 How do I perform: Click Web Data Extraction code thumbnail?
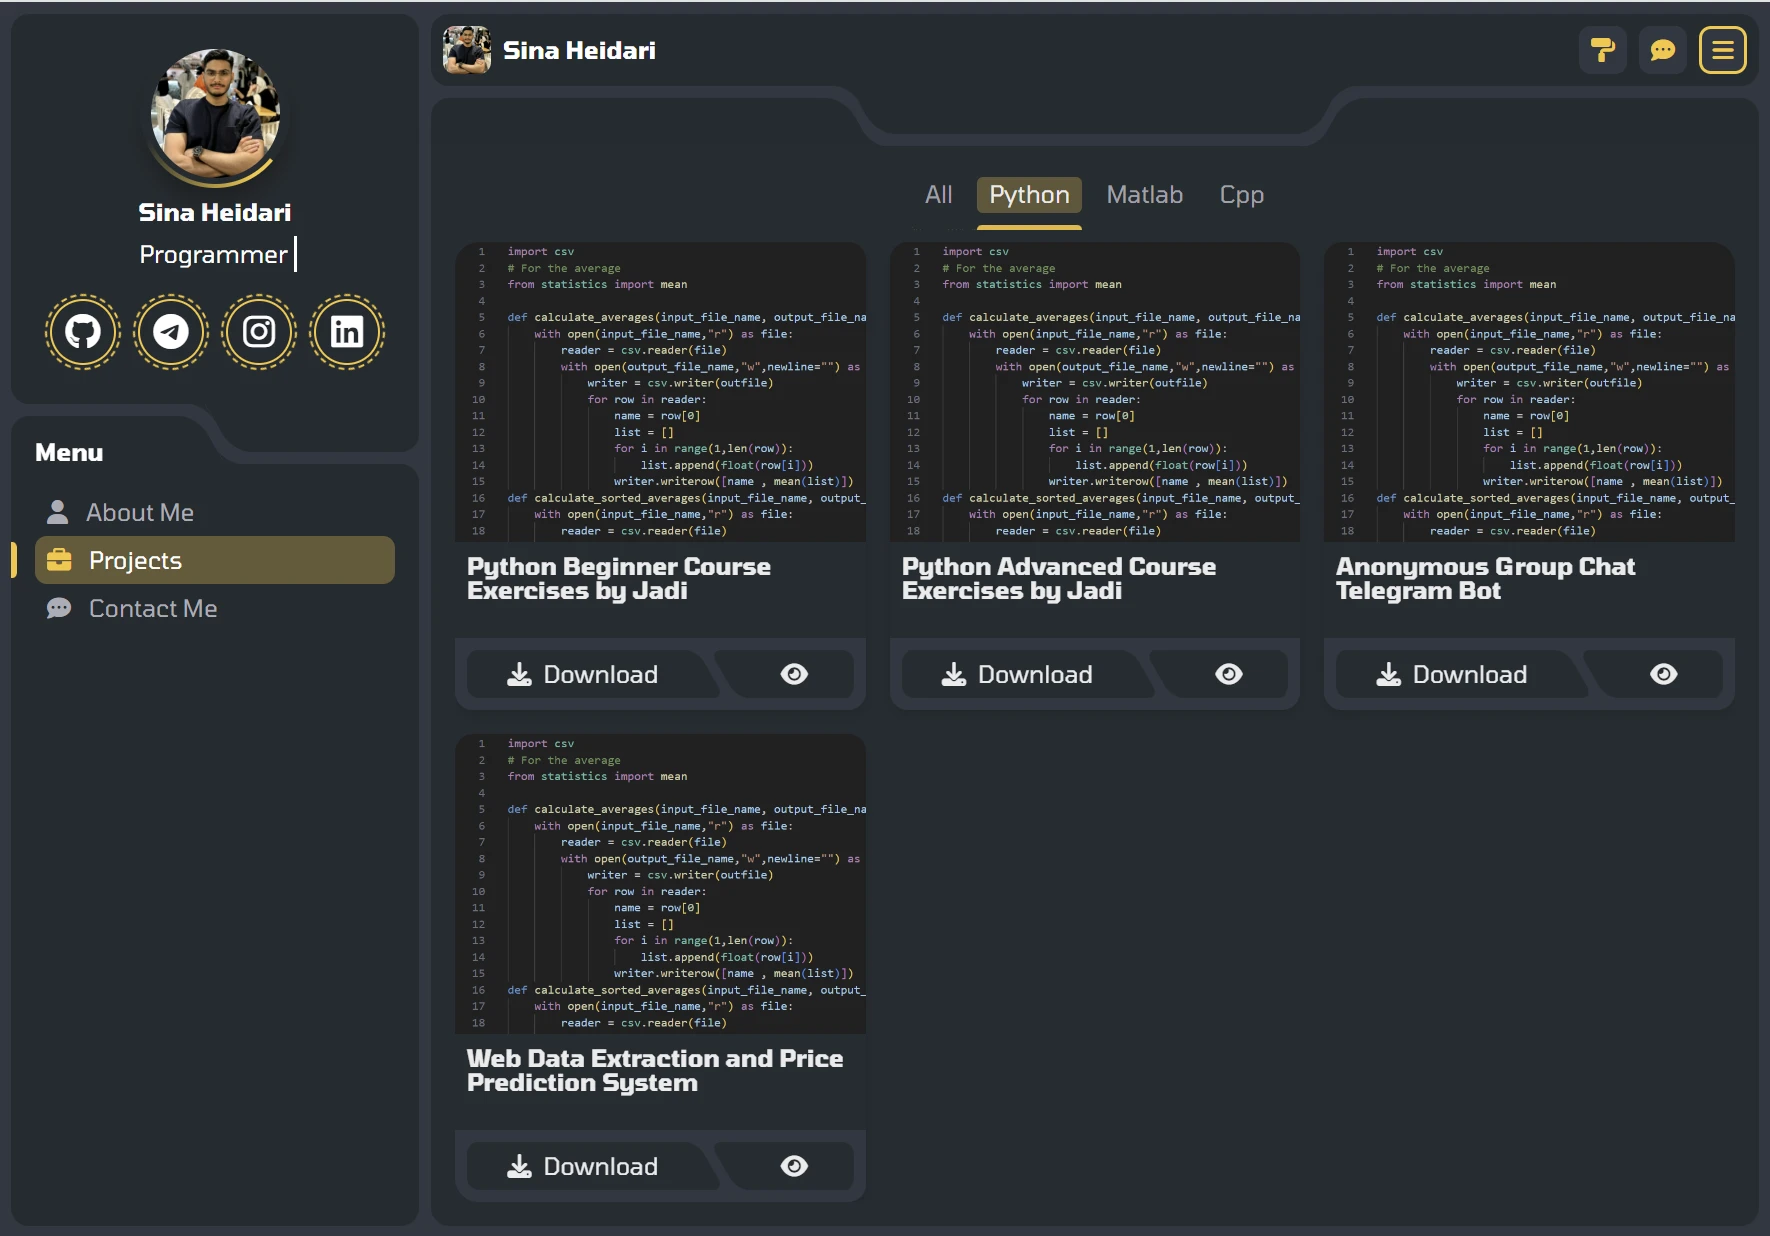point(660,885)
